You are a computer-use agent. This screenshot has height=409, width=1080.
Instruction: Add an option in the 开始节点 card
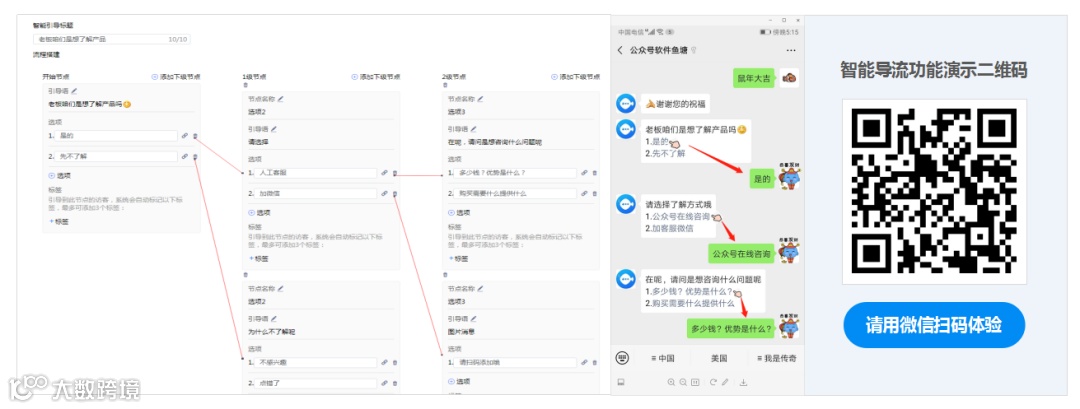coord(59,176)
